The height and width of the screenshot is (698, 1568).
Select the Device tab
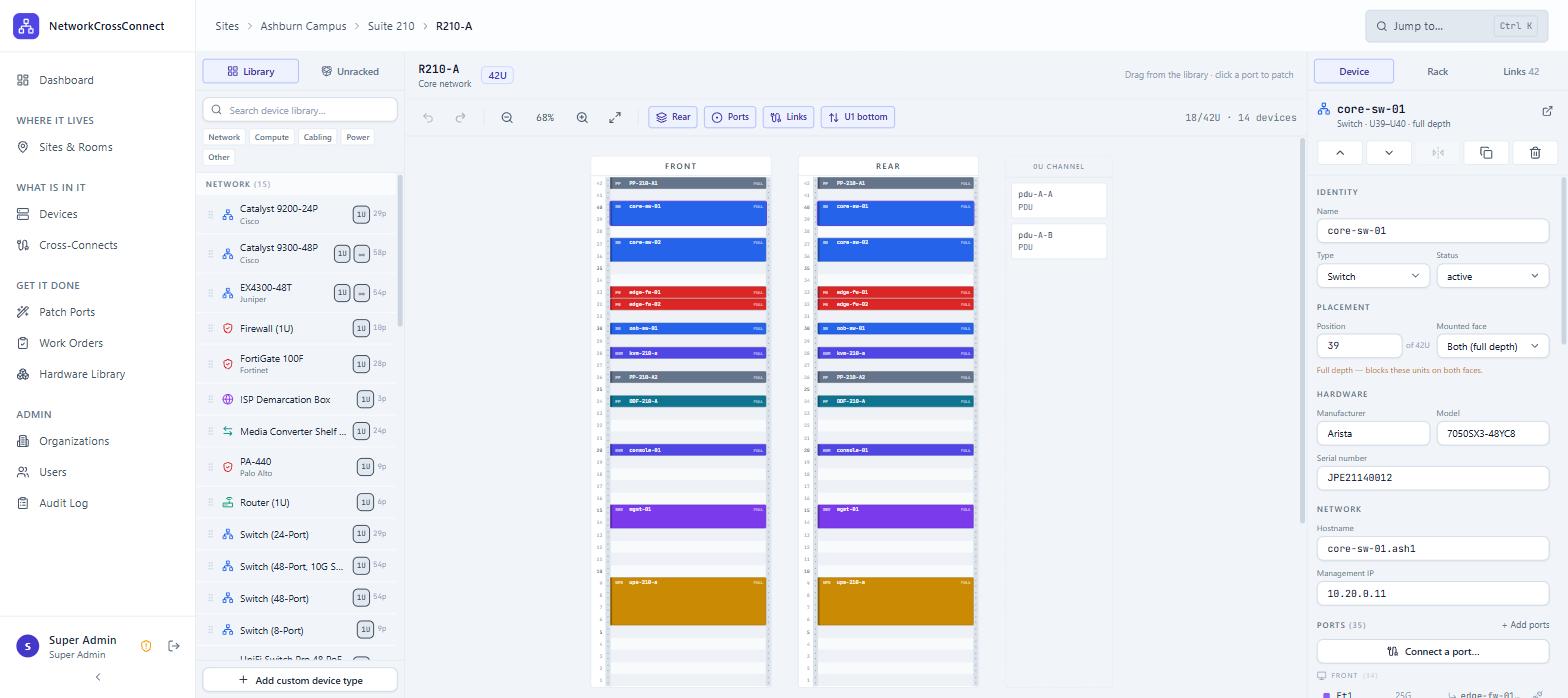[1353, 71]
